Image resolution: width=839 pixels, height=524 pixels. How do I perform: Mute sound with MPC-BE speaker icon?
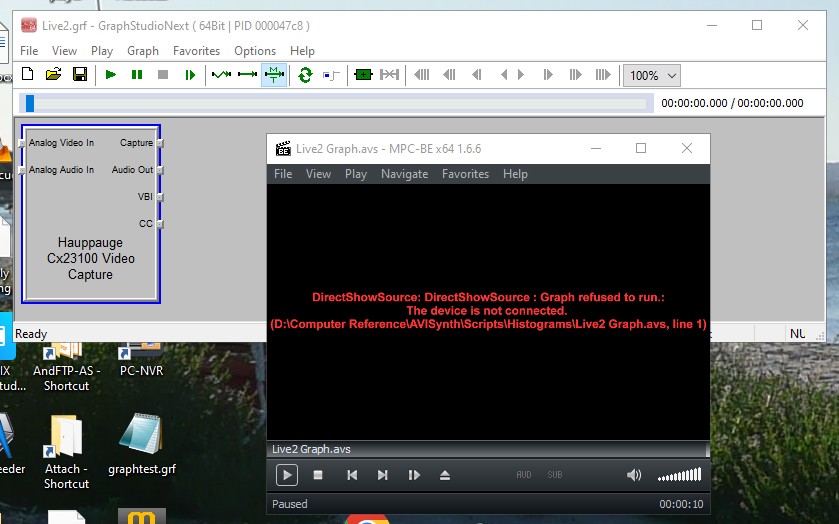click(x=634, y=475)
